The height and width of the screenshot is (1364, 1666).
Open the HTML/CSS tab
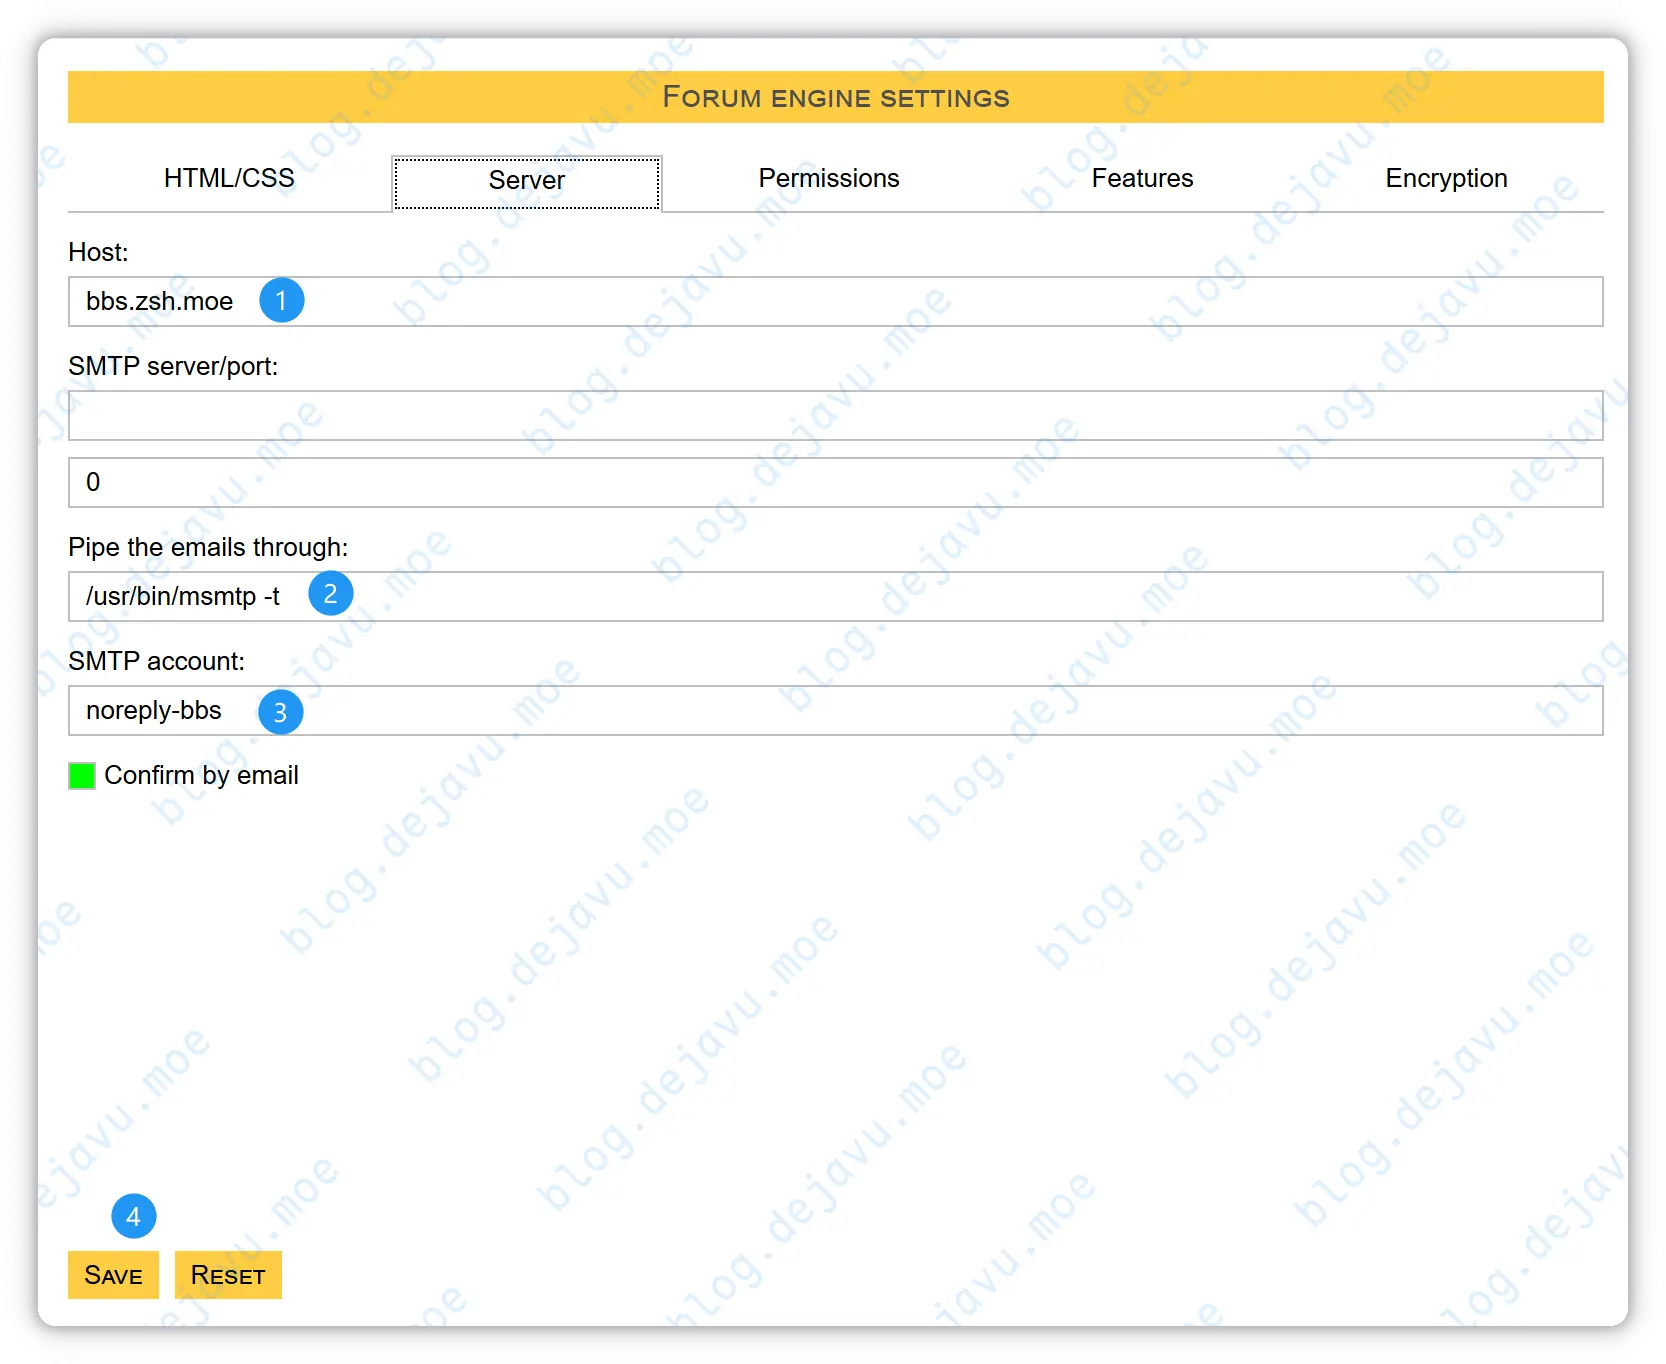tap(229, 178)
